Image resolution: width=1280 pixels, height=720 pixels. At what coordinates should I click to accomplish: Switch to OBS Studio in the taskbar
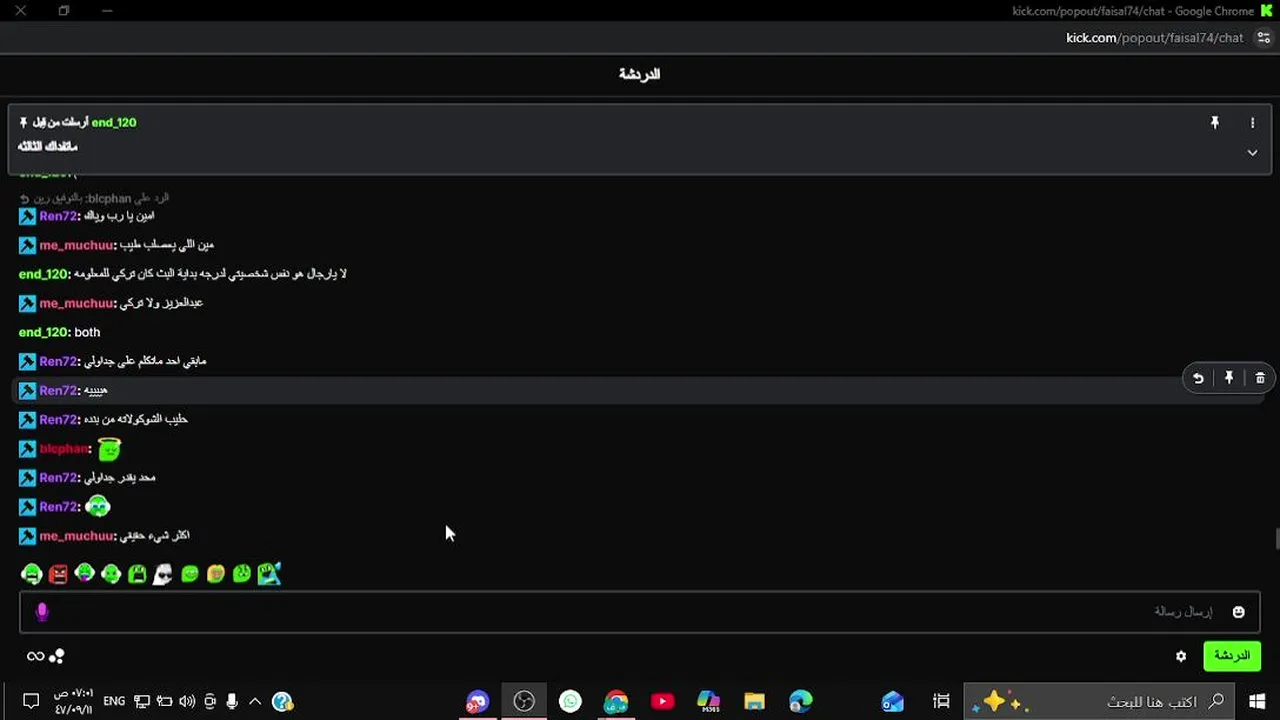click(x=524, y=701)
